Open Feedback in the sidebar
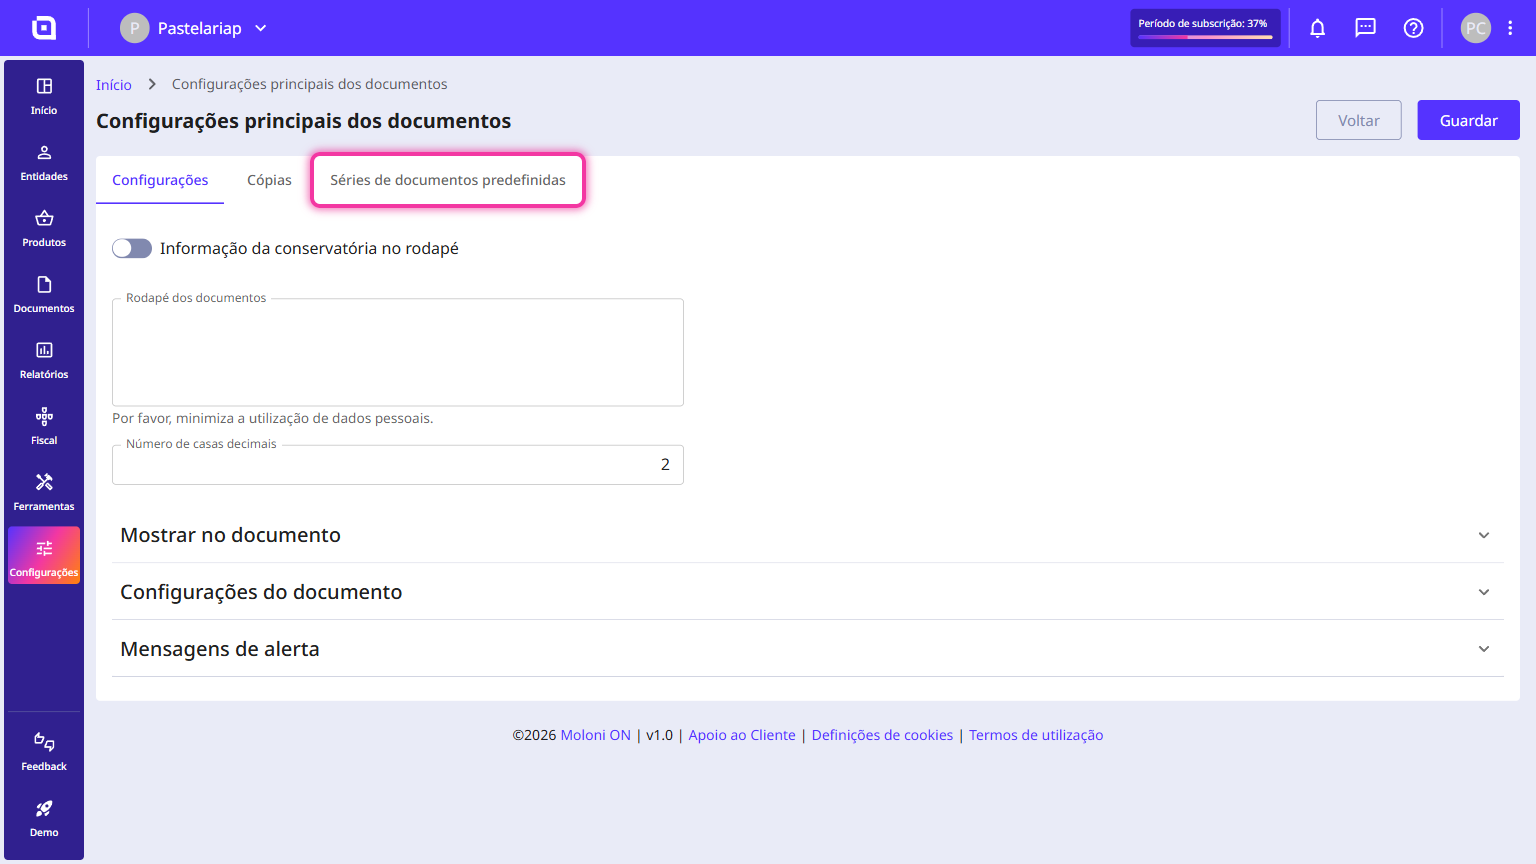1536x864 pixels. [44, 752]
